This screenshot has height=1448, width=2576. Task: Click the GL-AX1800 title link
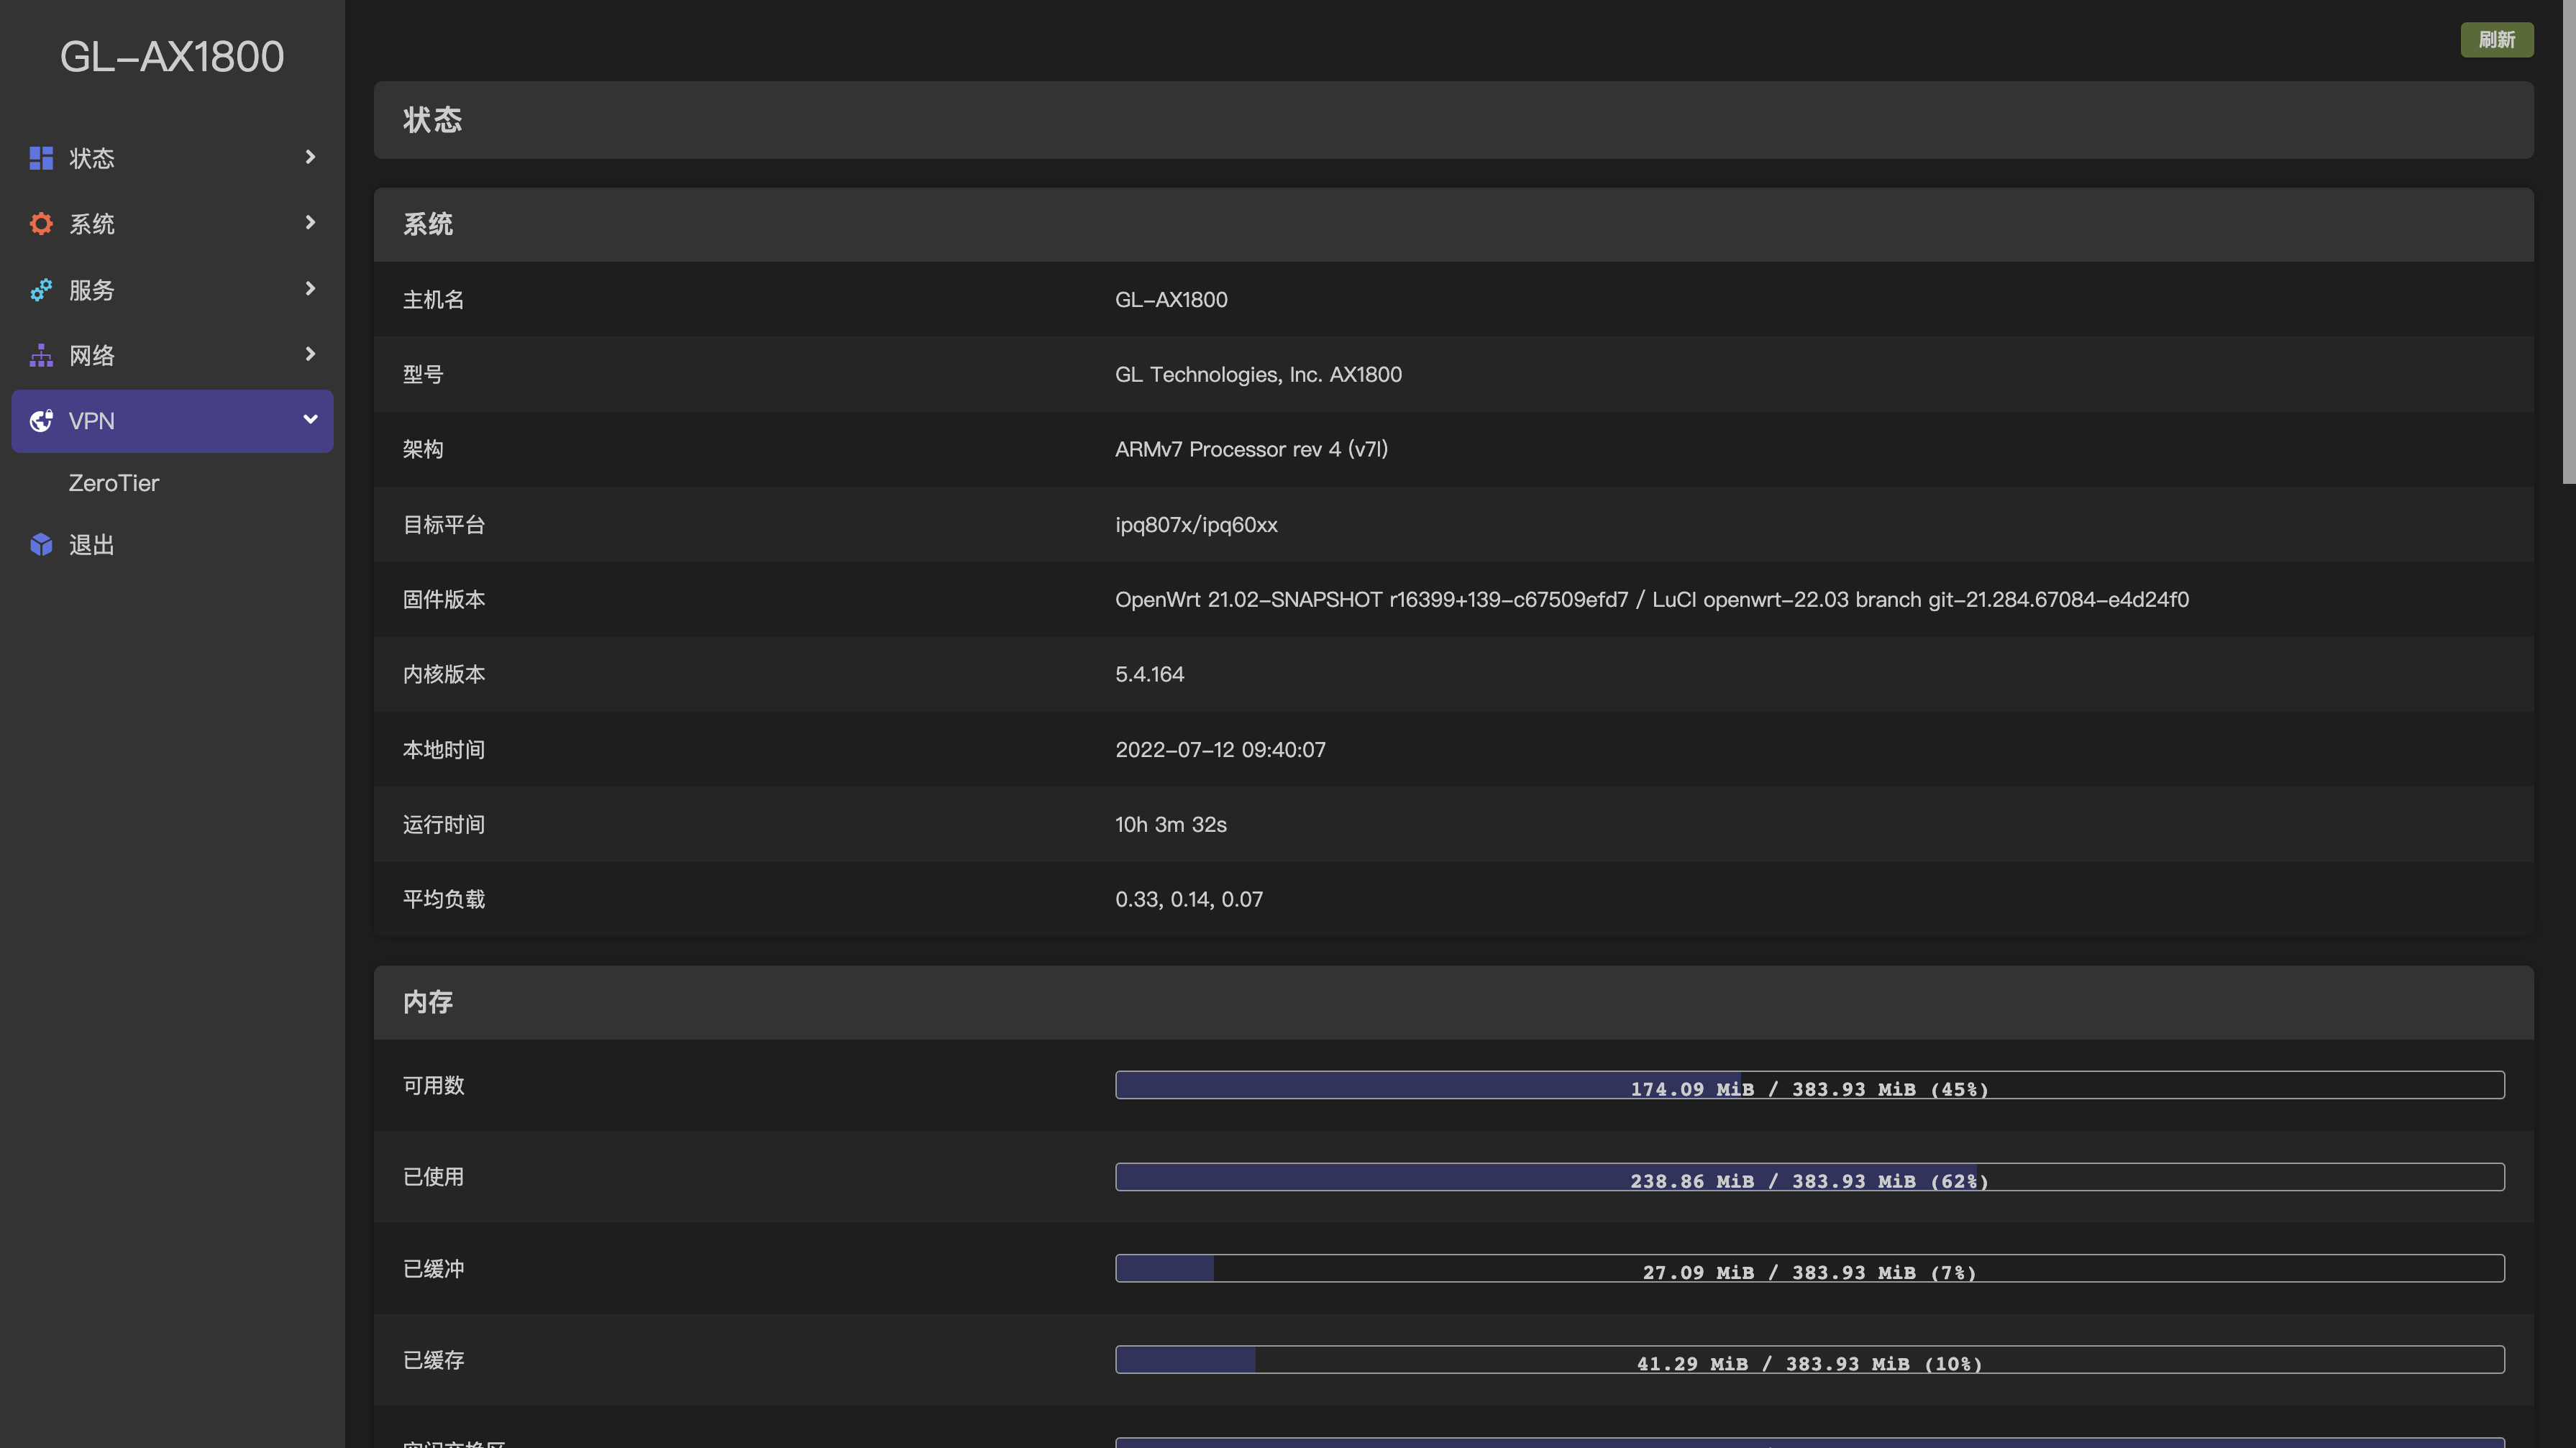click(172, 56)
